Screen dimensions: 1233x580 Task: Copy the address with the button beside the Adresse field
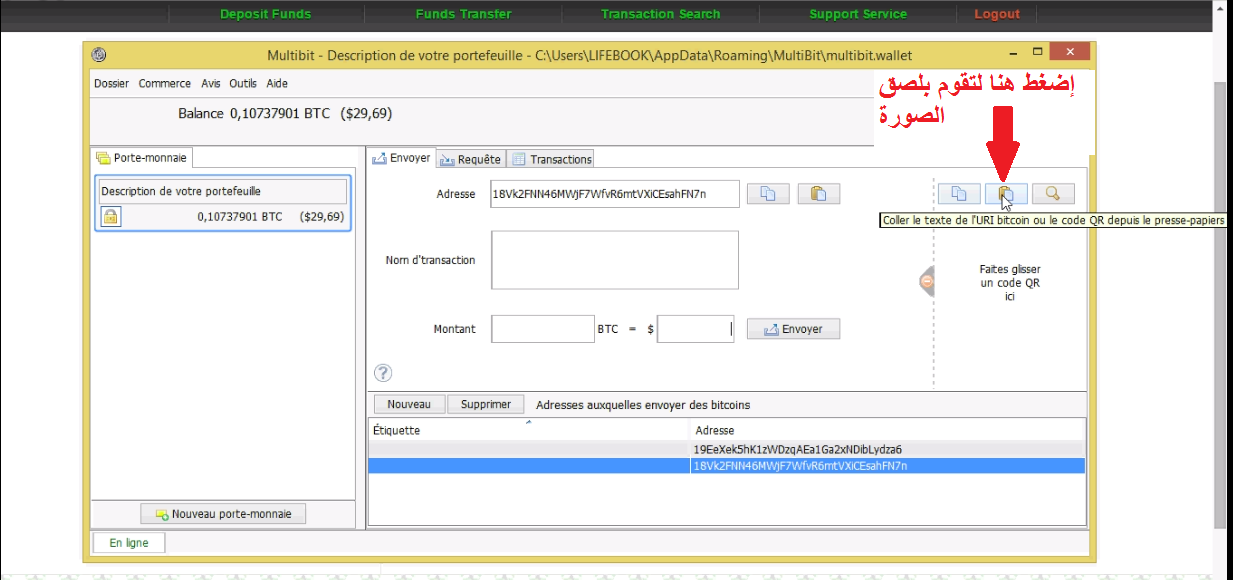point(768,194)
